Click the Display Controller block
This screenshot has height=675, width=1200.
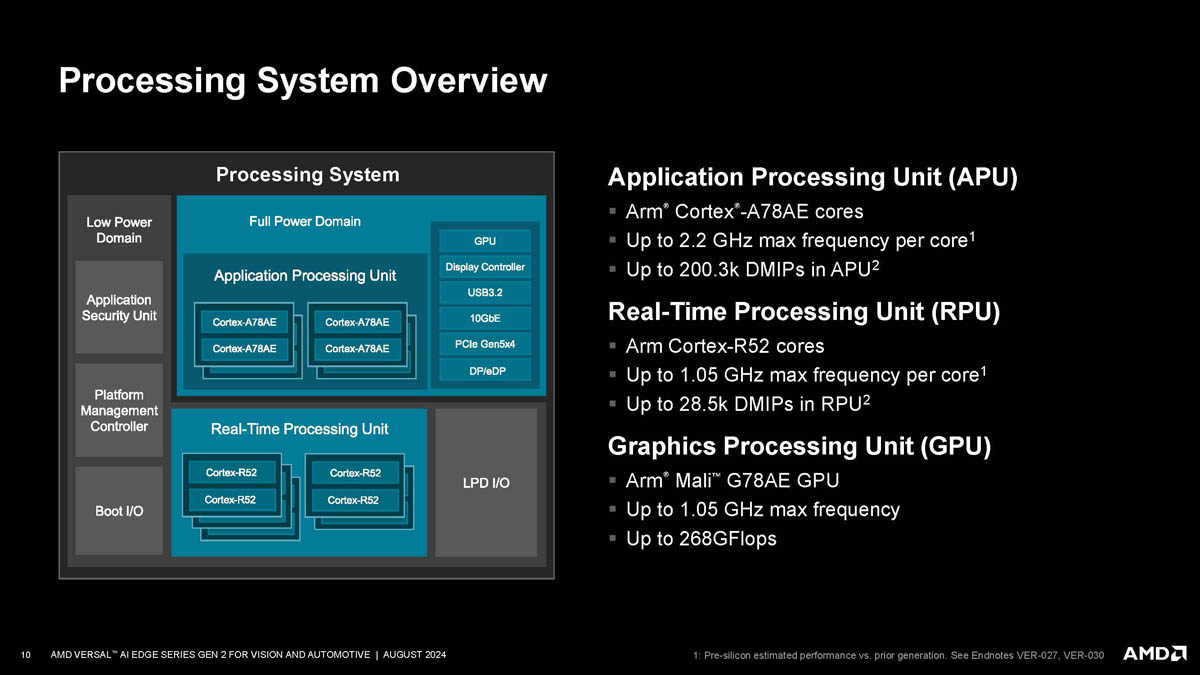[485, 267]
